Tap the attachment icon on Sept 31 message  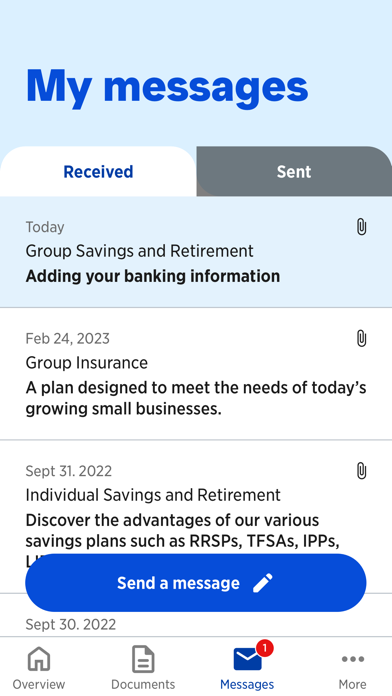click(x=361, y=471)
